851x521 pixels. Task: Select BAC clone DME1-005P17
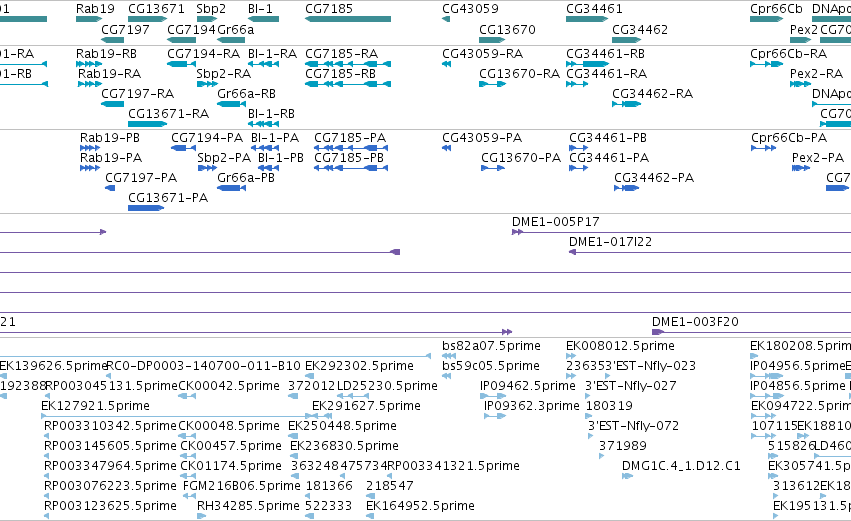point(681,232)
